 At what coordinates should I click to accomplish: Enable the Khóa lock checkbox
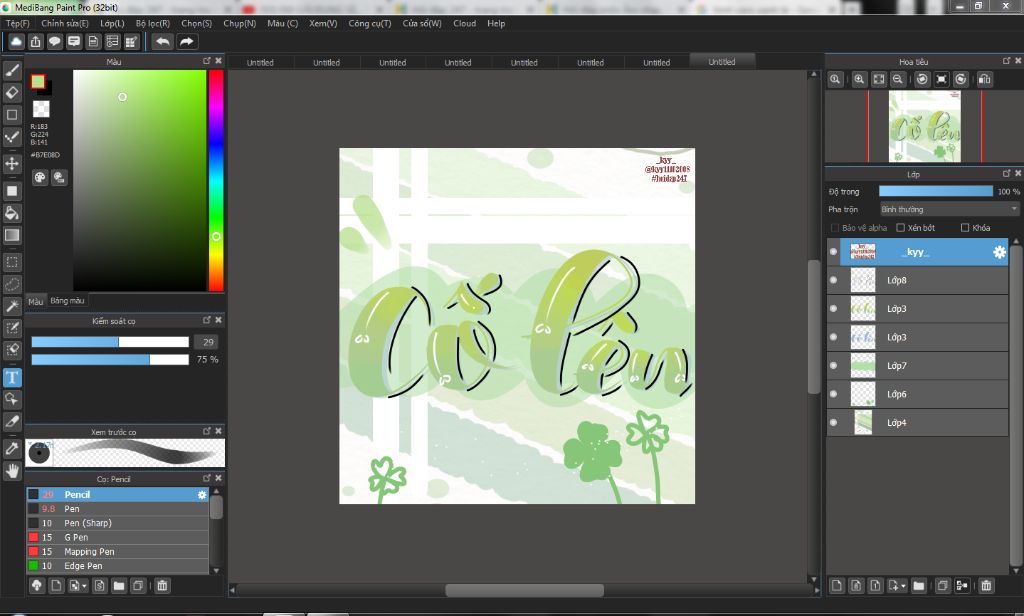[965, 228]
